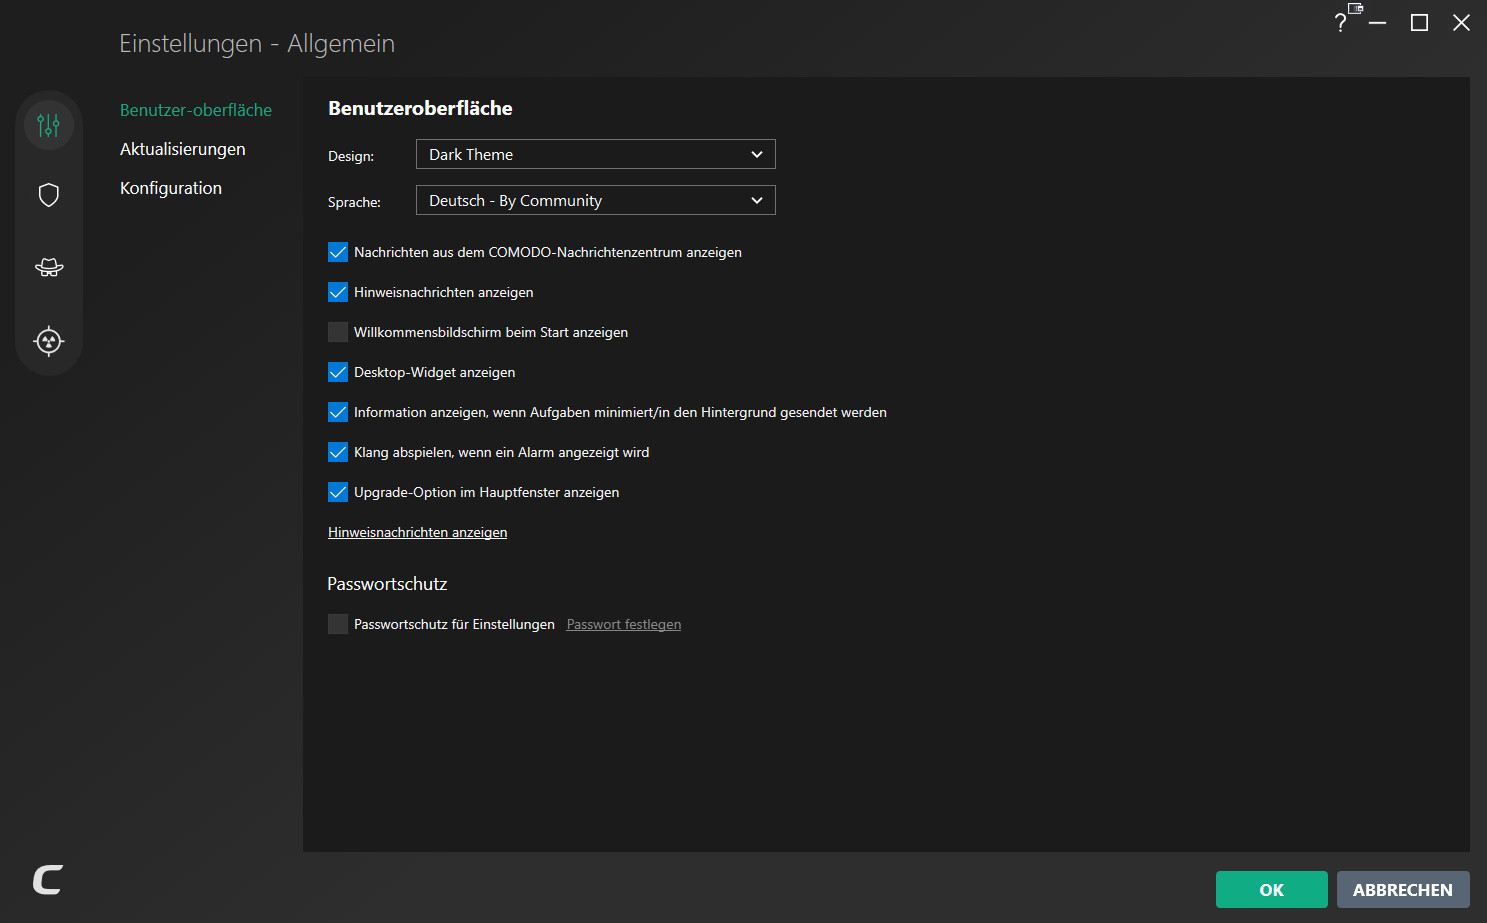
Task: Open the Passwort festlegen link
Action: (624, 624)
